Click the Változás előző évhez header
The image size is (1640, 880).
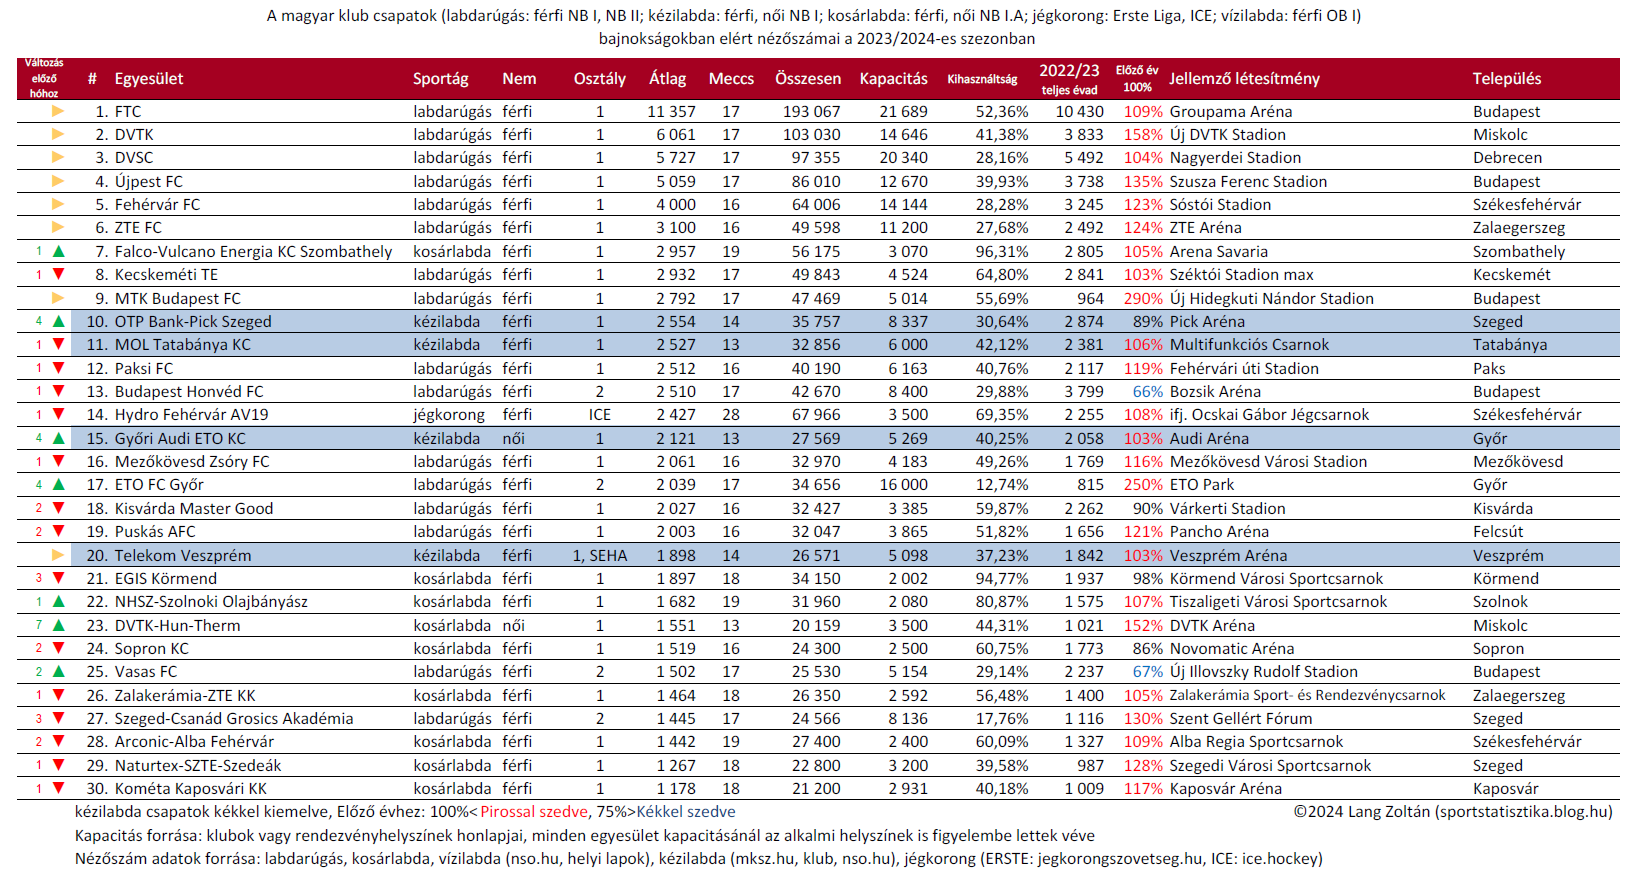pyautogui.click(x=44, y=78)
